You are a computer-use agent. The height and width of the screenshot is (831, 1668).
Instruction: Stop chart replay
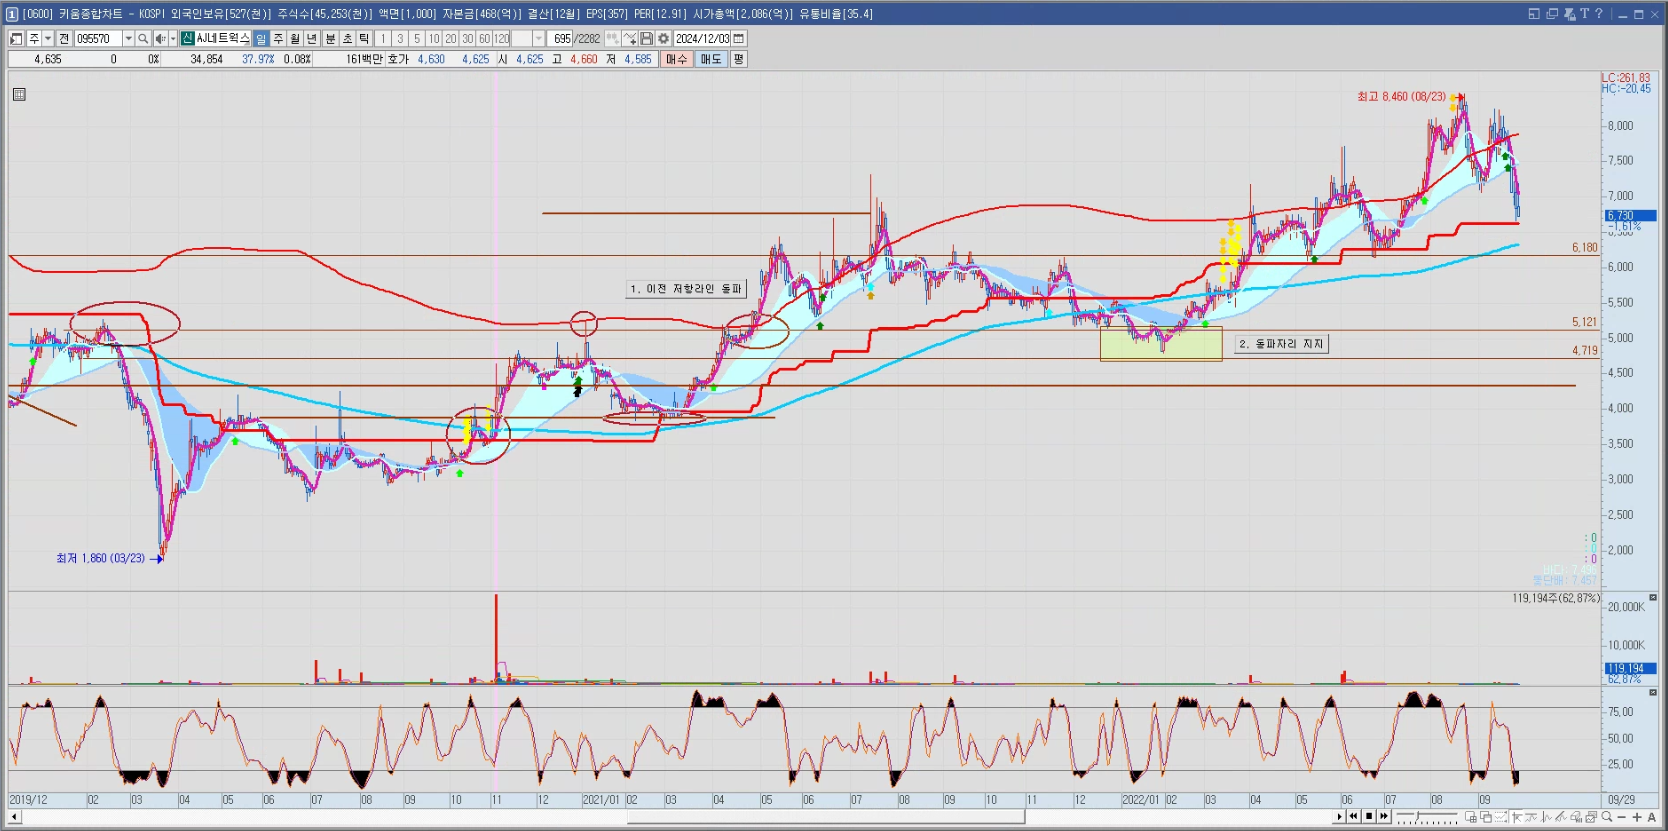(x=1369, y=817)
